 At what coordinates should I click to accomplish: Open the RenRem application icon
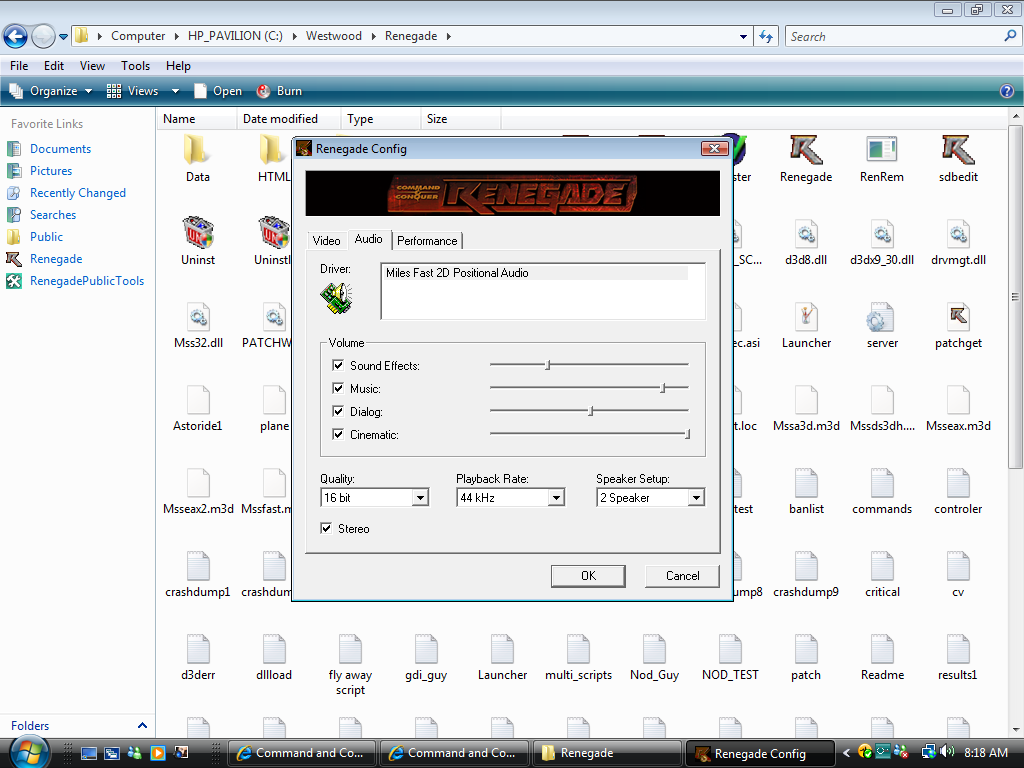pos(881,151)
